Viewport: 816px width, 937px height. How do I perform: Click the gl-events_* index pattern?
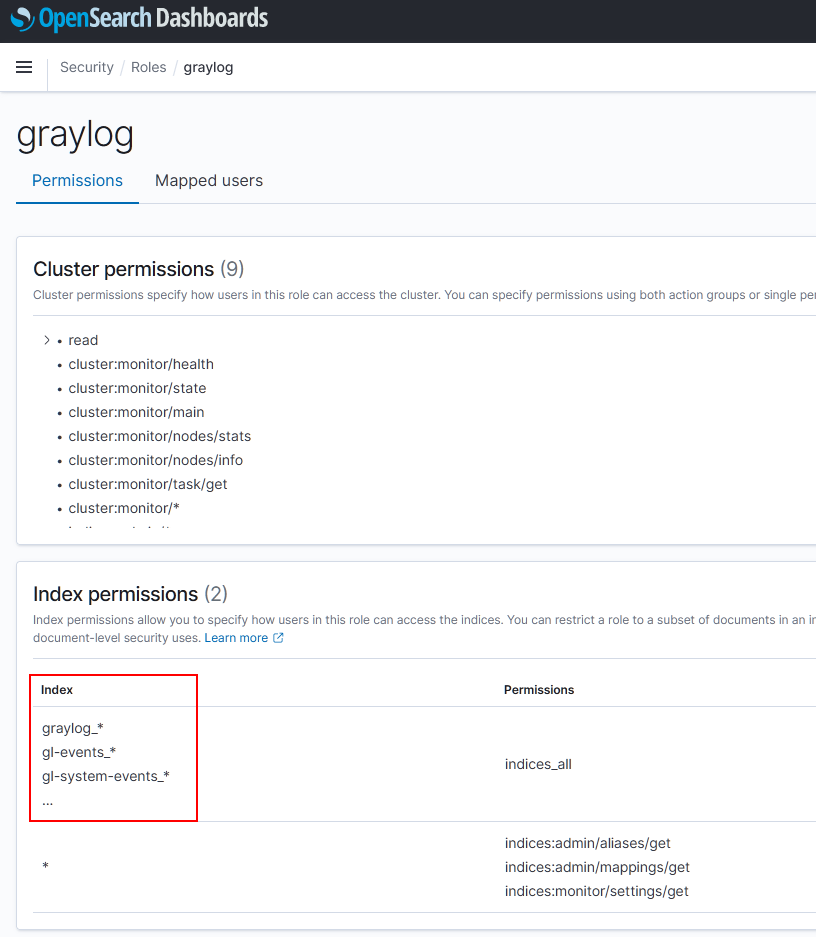(x=79, y=752)
